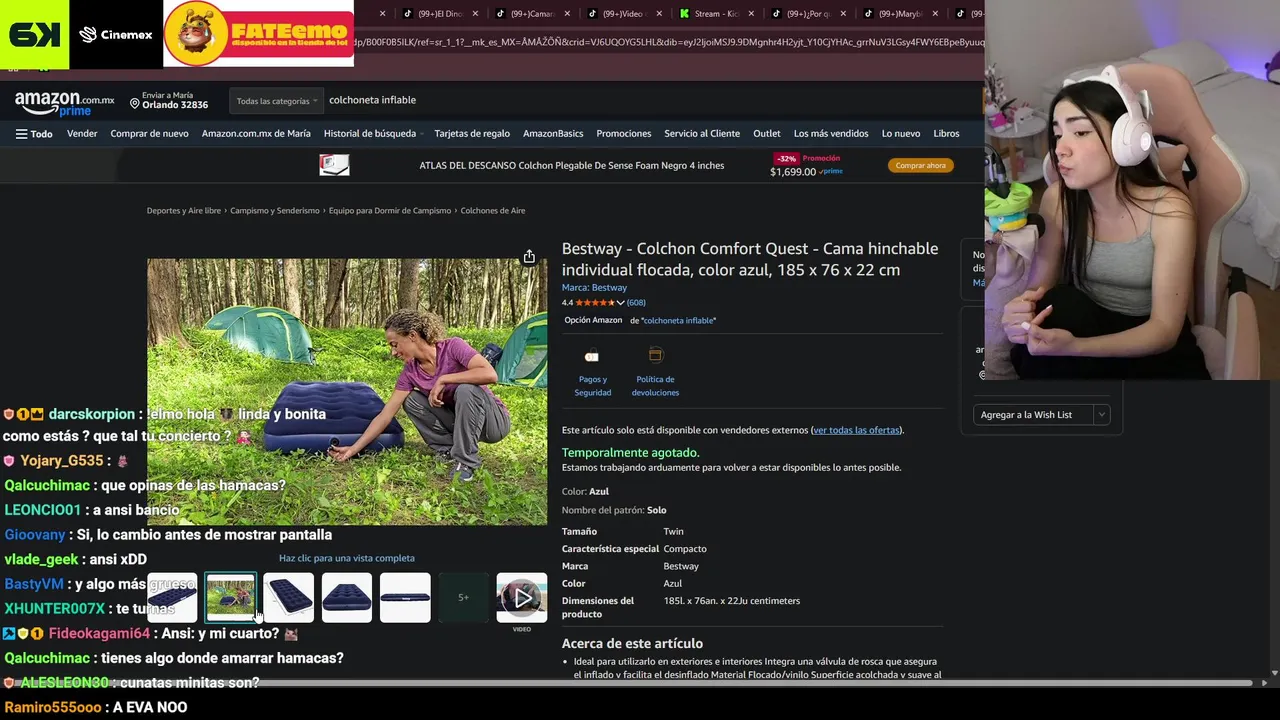Open the Vender nav item
The width and height of the screenshot is (1280, 720).
tap(82, 134)
